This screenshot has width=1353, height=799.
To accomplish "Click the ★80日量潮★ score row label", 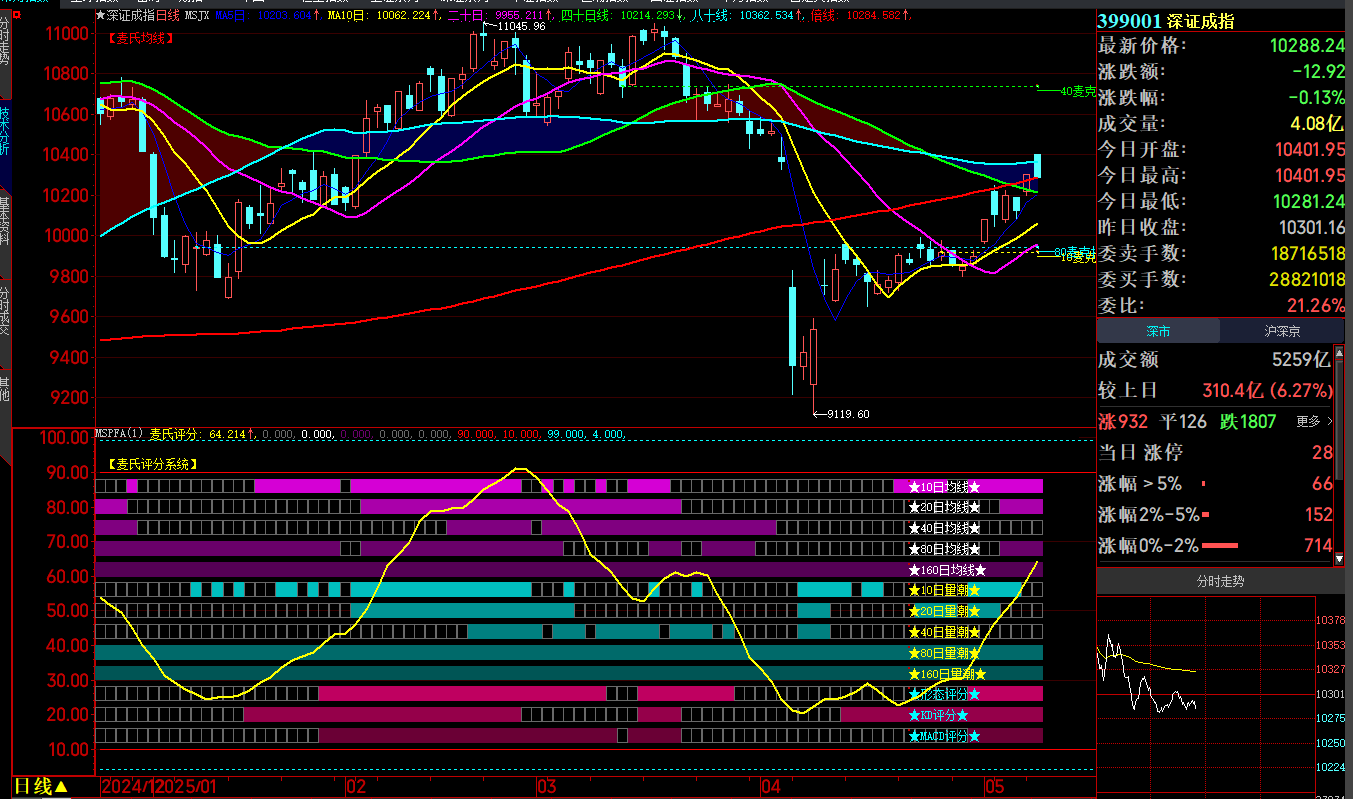I will pyautogui.click(x=943, y=653).
